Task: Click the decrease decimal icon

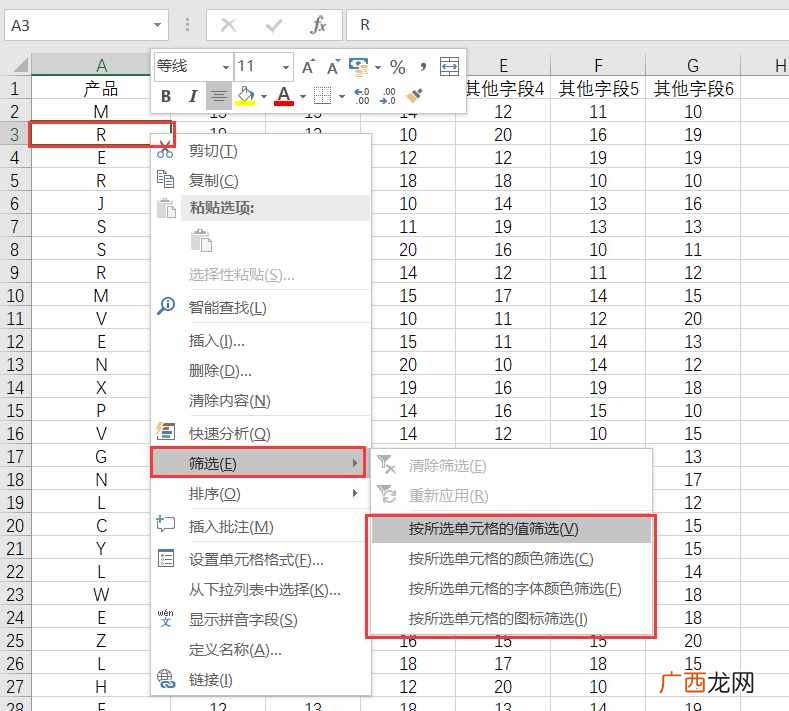Action: pyautogui.click(x=388, y=96)
